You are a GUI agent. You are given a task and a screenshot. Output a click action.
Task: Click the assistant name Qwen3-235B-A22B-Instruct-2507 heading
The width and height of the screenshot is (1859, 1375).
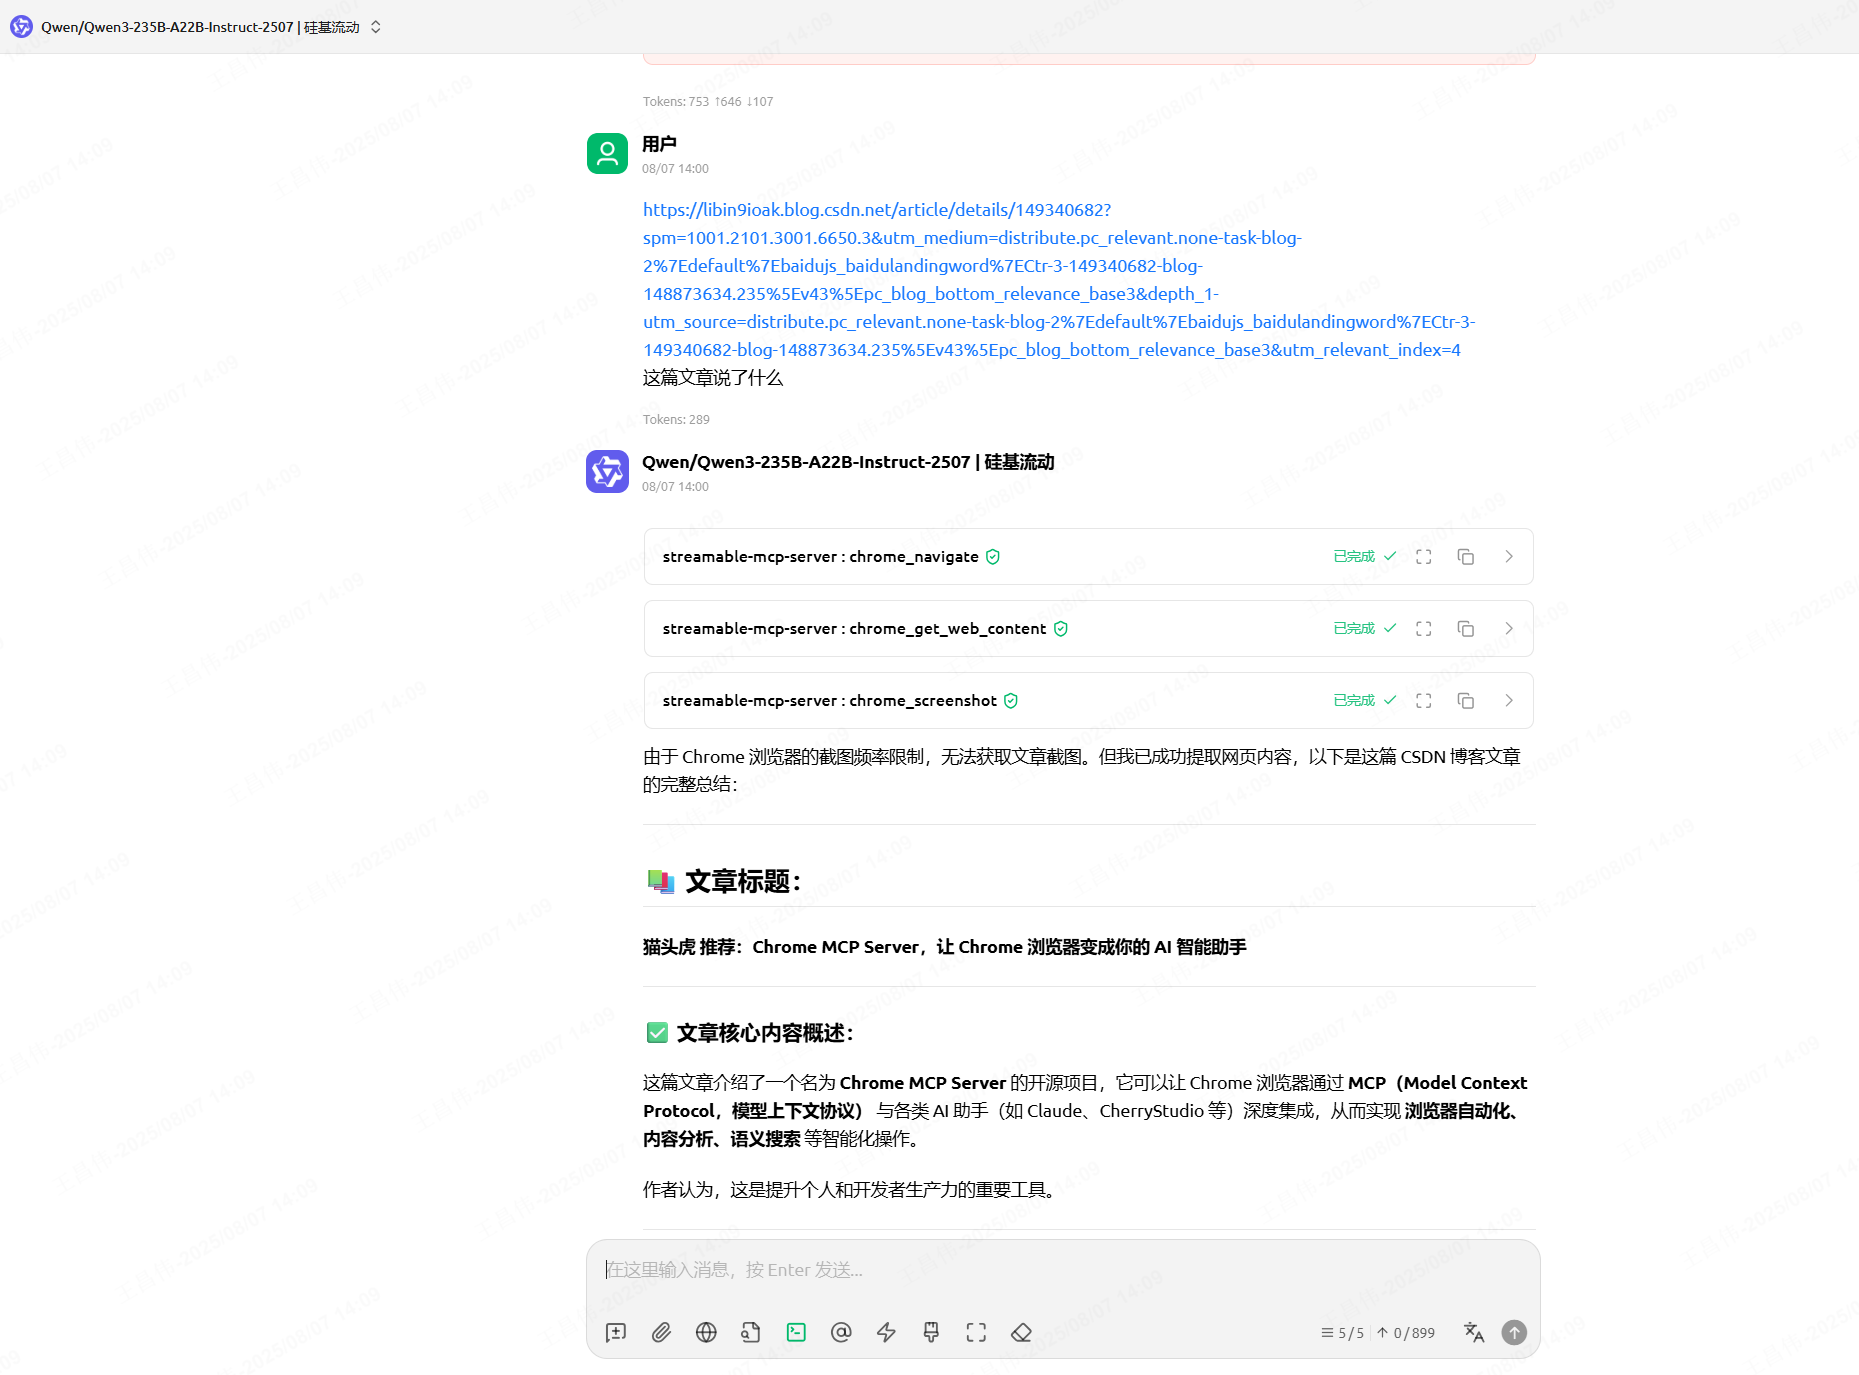[848, 462]
